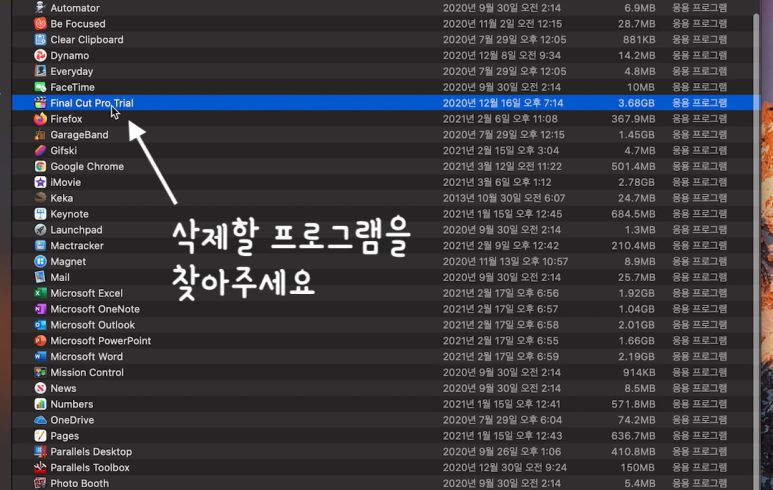Click the Magnet app icon

(x=40, y=261)
